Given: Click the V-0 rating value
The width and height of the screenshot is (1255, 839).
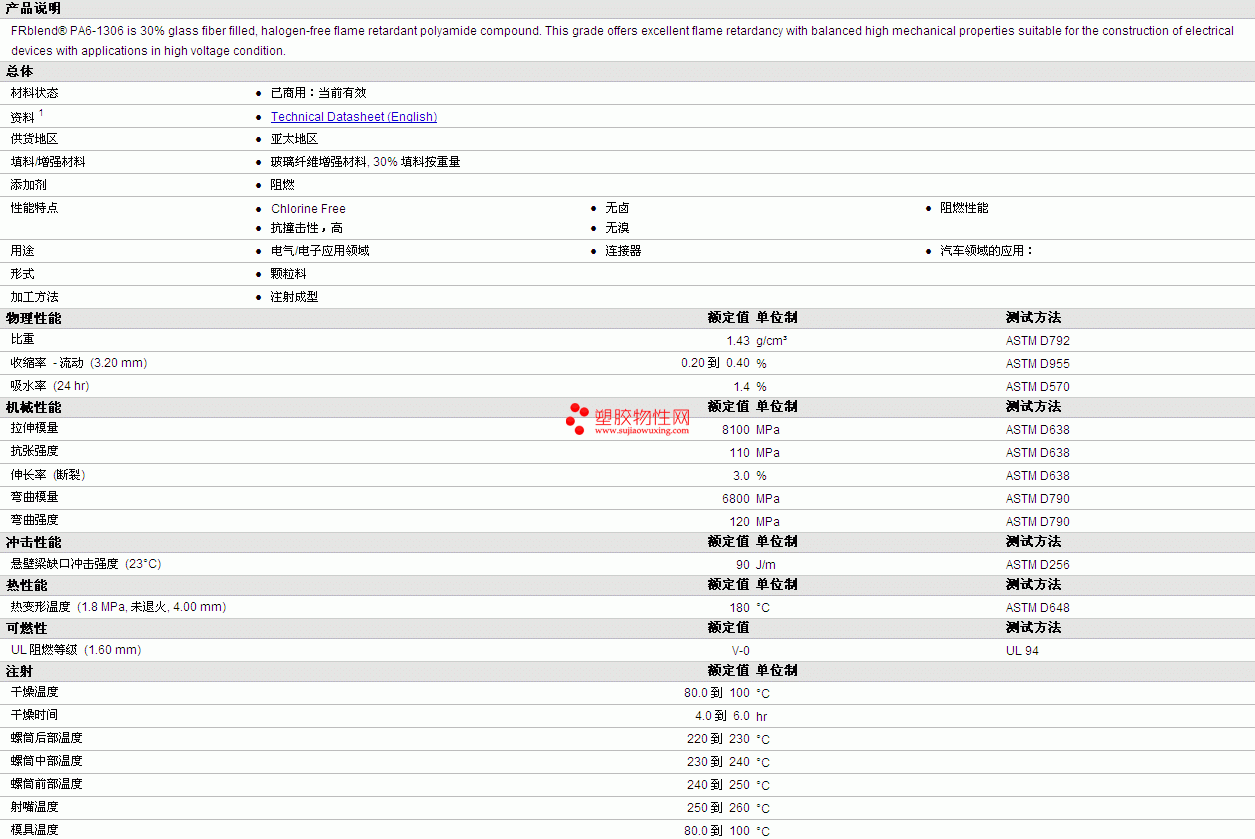Looking at the screenshot, I should (x=741, y=651).
